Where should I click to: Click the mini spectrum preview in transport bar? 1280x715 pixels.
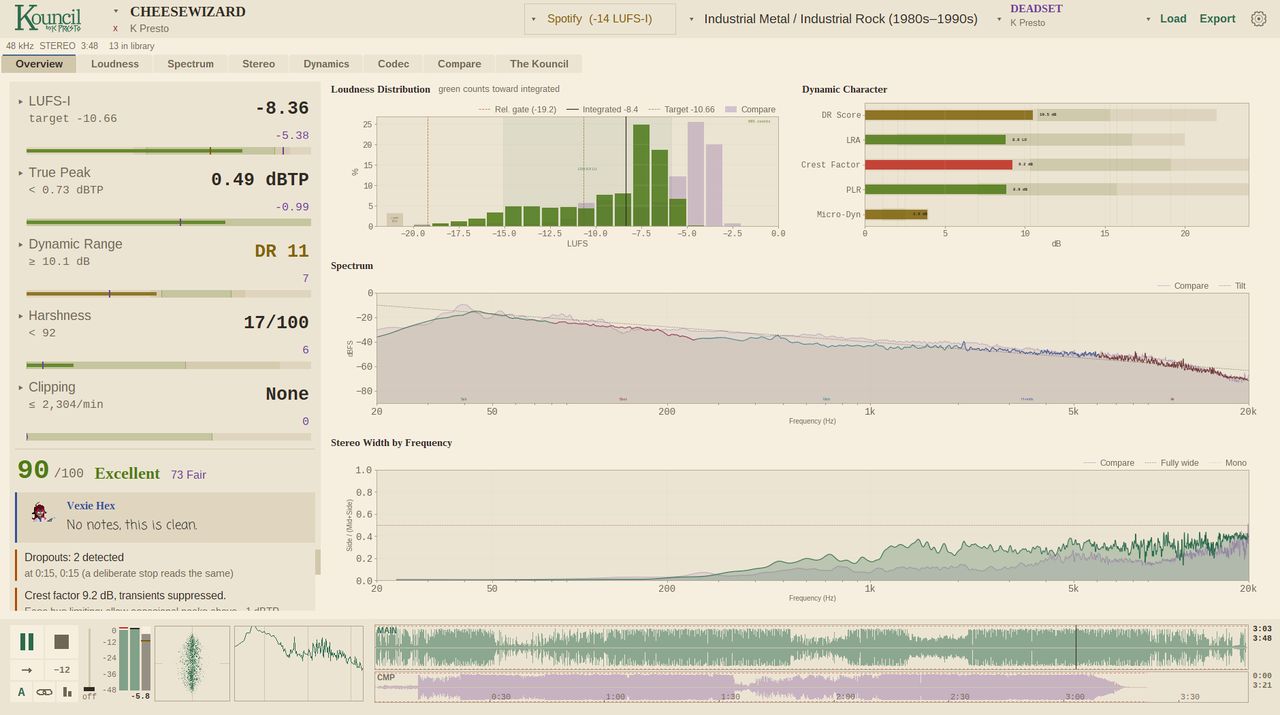pyautogui.click(x=299, y=664)
